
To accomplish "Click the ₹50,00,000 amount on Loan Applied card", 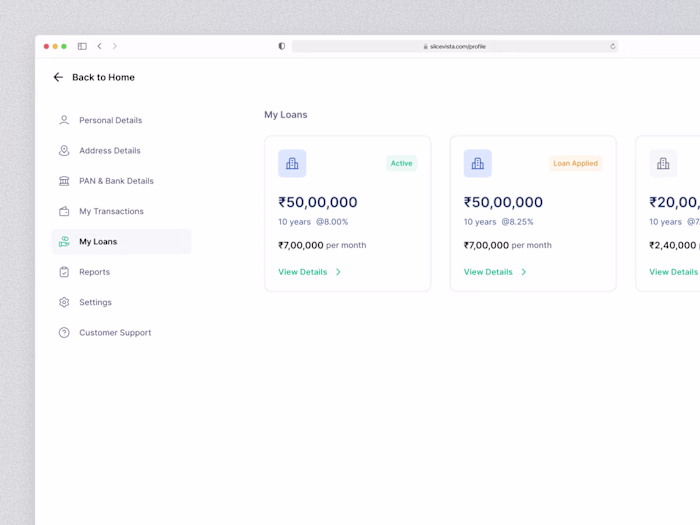I will (x=503, y=202).
